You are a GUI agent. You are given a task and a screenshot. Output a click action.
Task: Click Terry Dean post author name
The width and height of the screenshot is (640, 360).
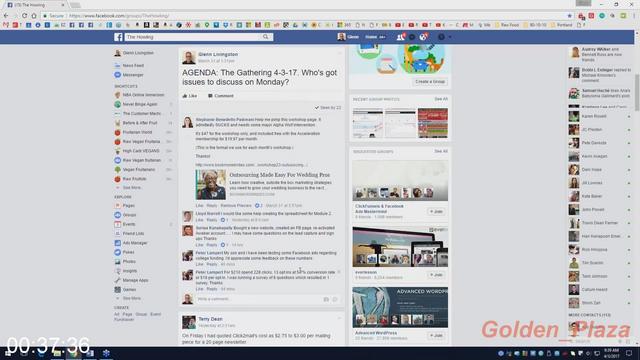[x=211, y=319]
